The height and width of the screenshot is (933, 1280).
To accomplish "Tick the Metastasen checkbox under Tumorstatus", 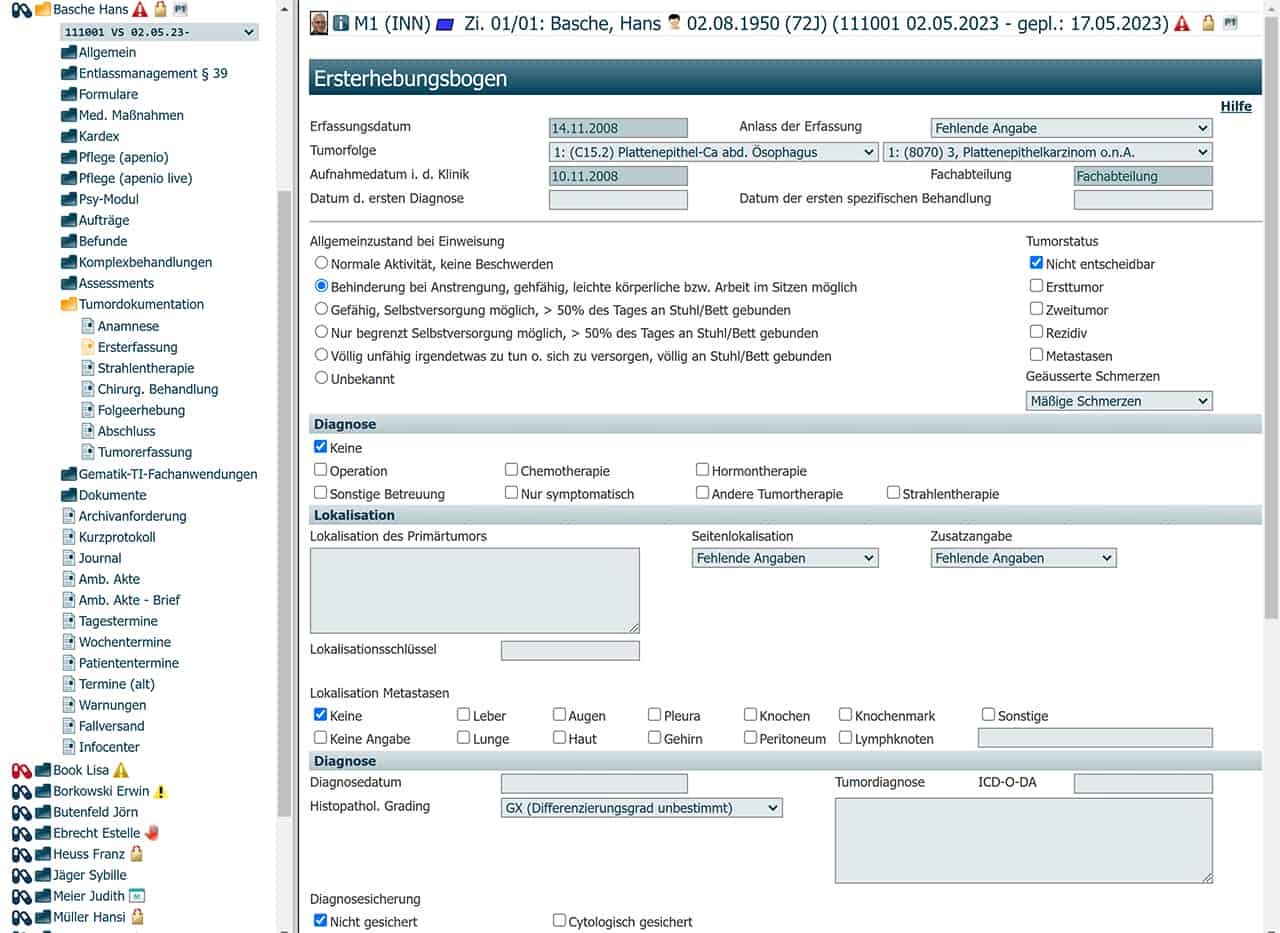I will [x=1036, y=355].
